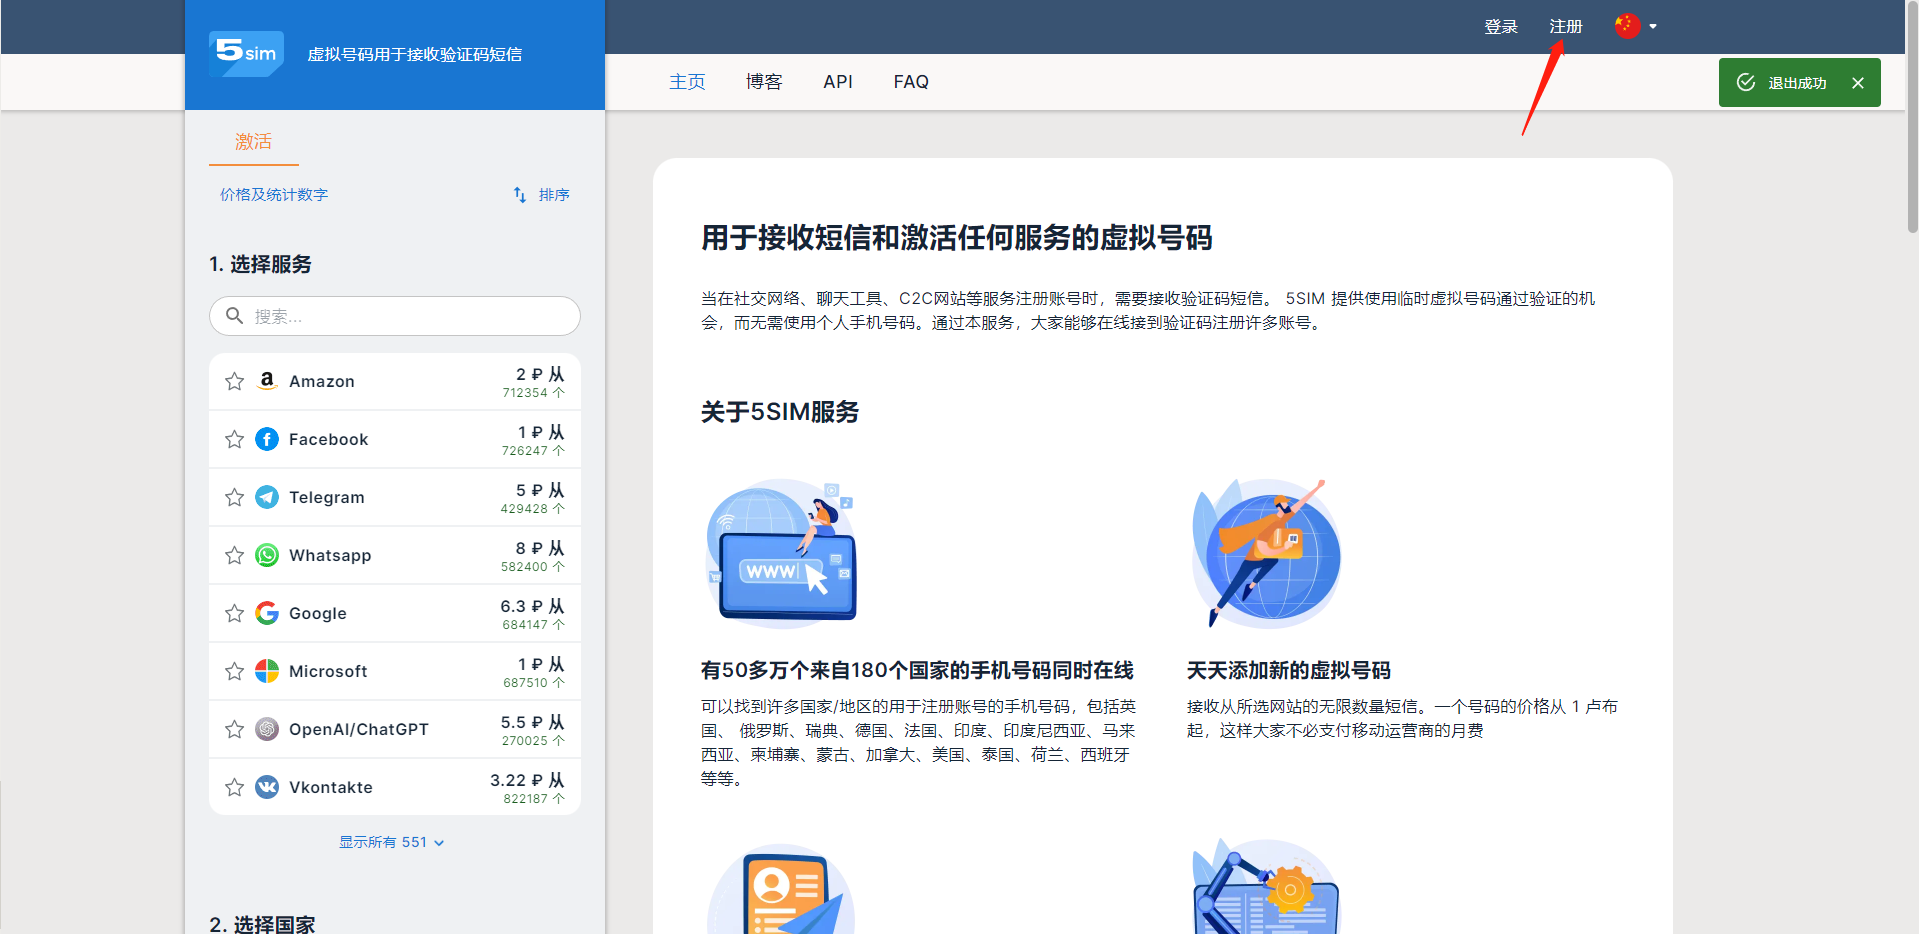Click the Amazon service icon
The image size is (1919, 934).
point(267,381)
